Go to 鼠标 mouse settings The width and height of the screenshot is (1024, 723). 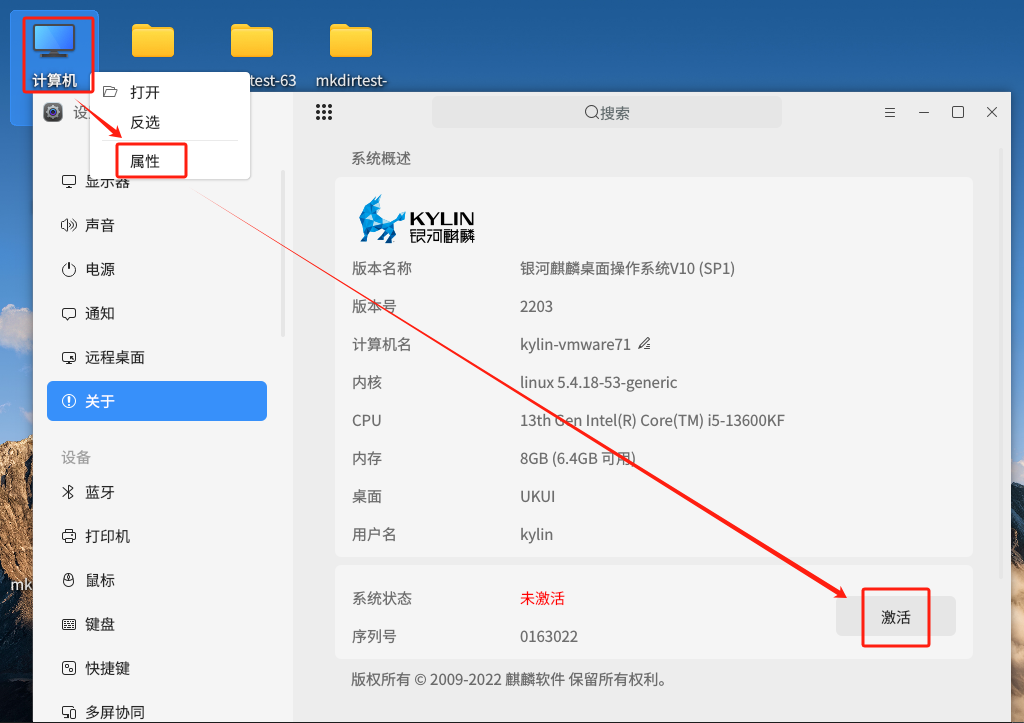(x=99, y=580)
